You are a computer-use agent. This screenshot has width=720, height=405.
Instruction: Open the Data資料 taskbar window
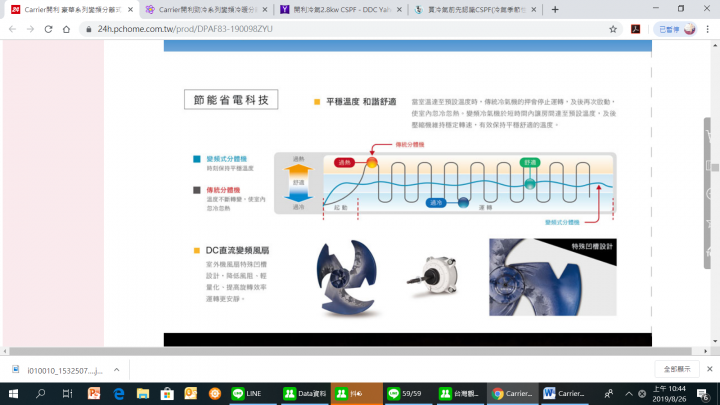point(305,394)
